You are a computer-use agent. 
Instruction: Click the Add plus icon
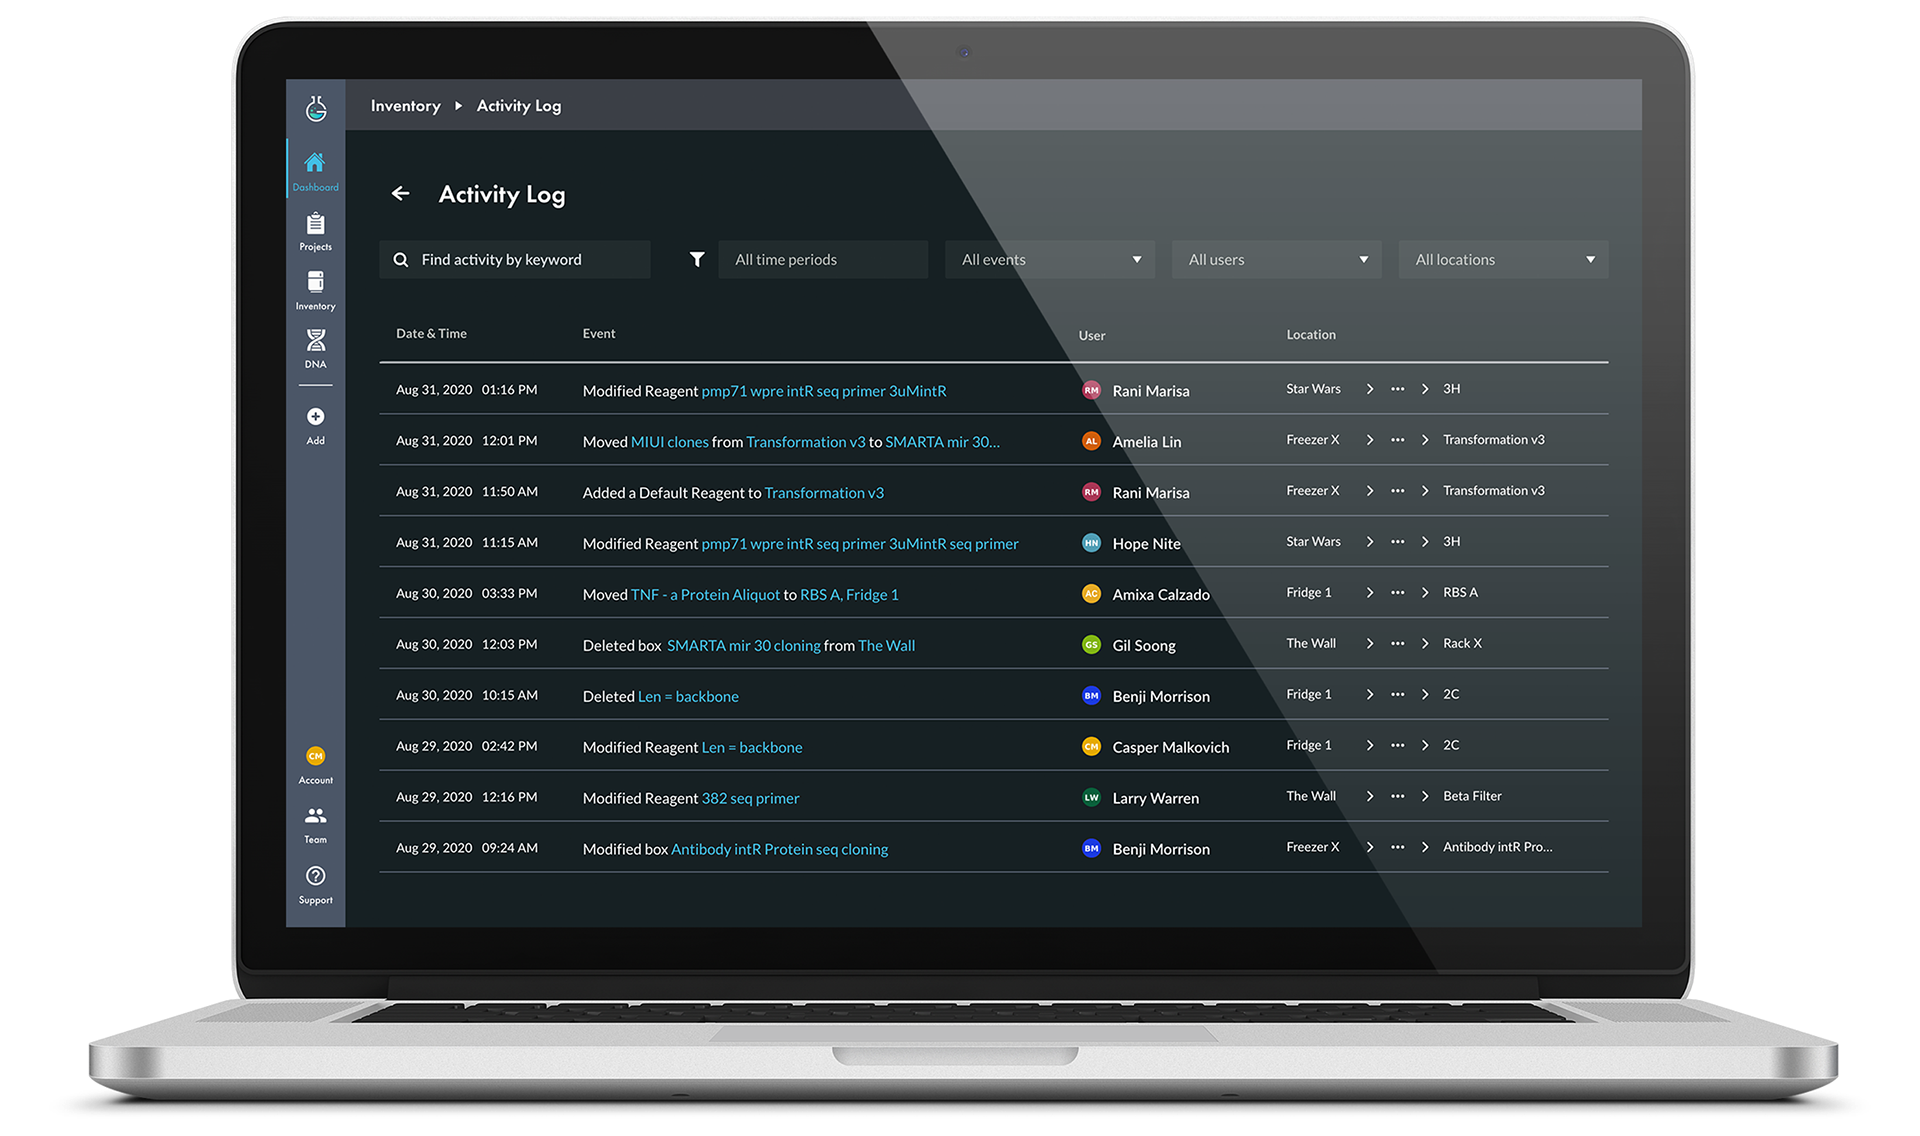pos(315,417)
